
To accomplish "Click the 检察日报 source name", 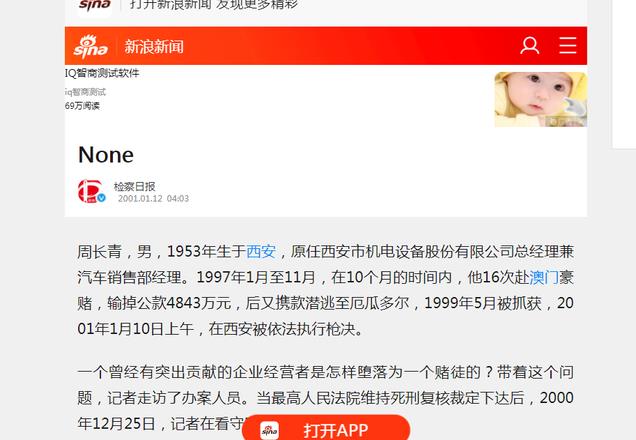I will pyautogui.click(x=134, y=187).
